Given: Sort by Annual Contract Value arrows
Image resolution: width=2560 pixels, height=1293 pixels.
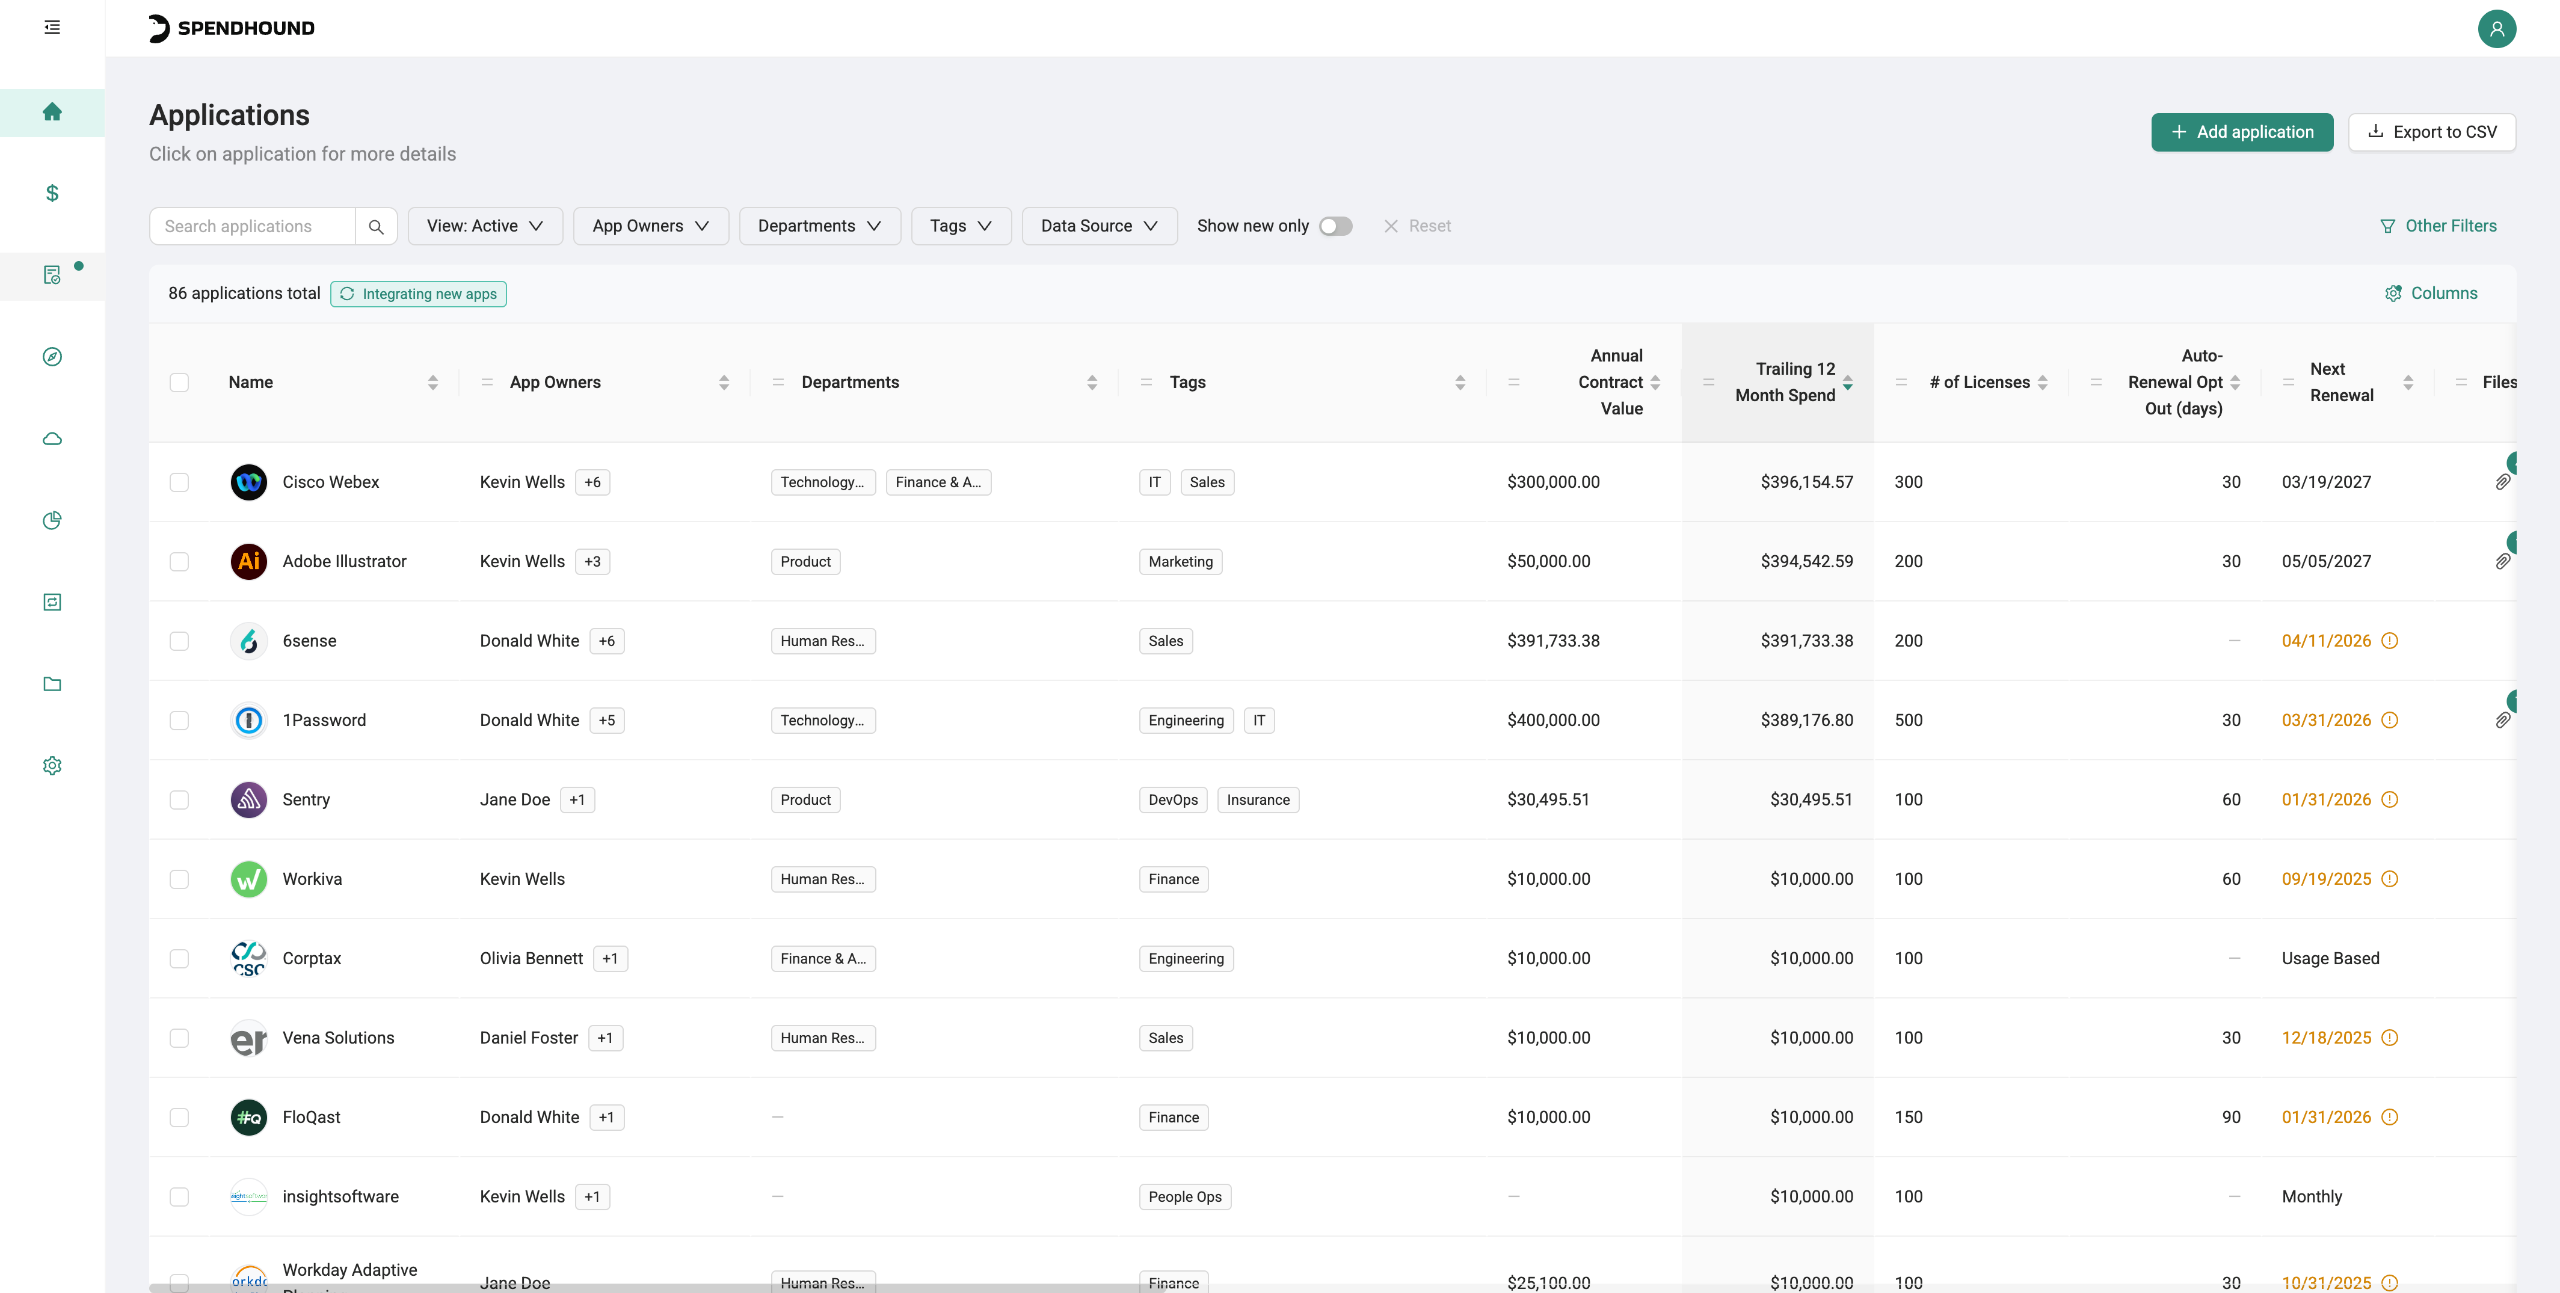Looking at the screenshot, I should [1655, 383].
